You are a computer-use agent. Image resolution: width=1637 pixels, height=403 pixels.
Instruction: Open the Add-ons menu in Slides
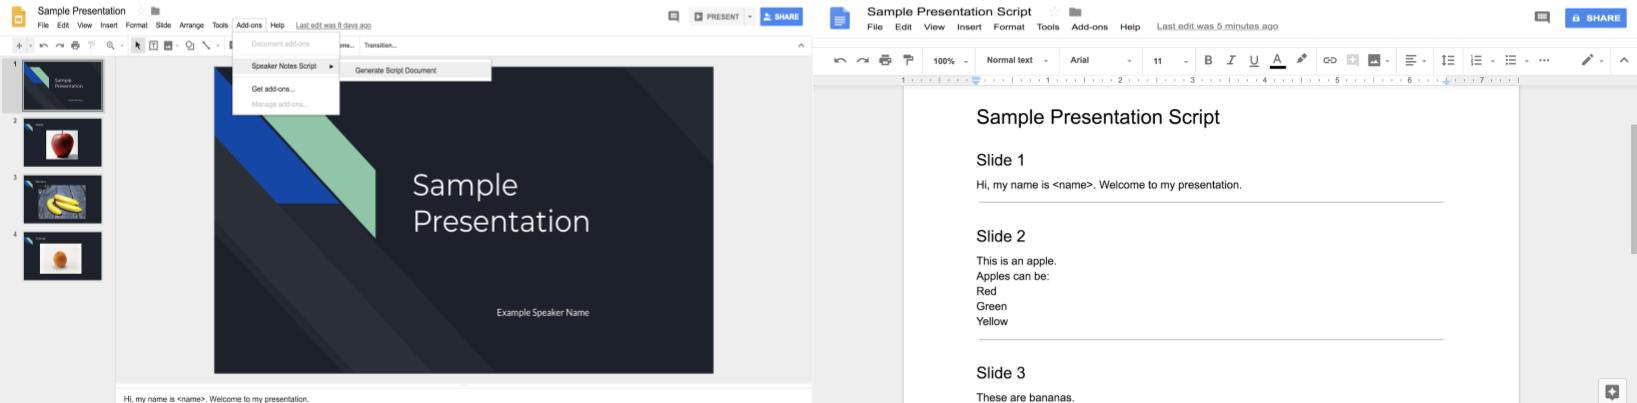[249, 25]
